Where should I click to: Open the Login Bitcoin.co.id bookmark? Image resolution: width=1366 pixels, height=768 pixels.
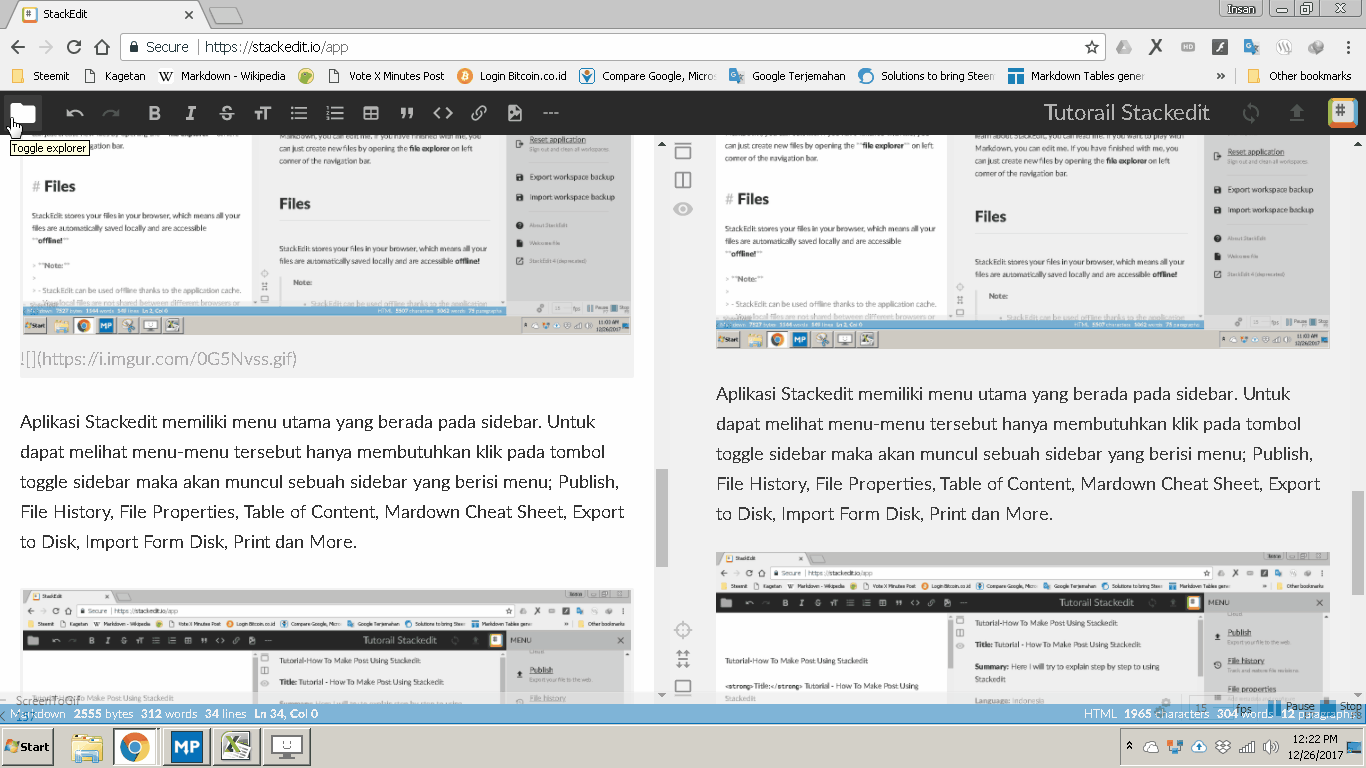pos(512,76)
